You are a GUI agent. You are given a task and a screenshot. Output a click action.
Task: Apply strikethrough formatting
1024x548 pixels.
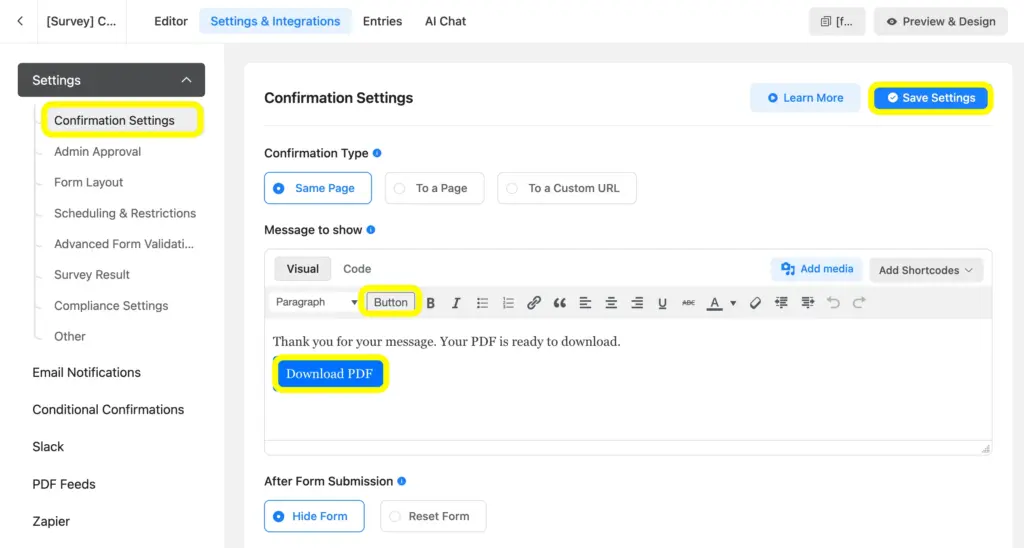[688, 302]
